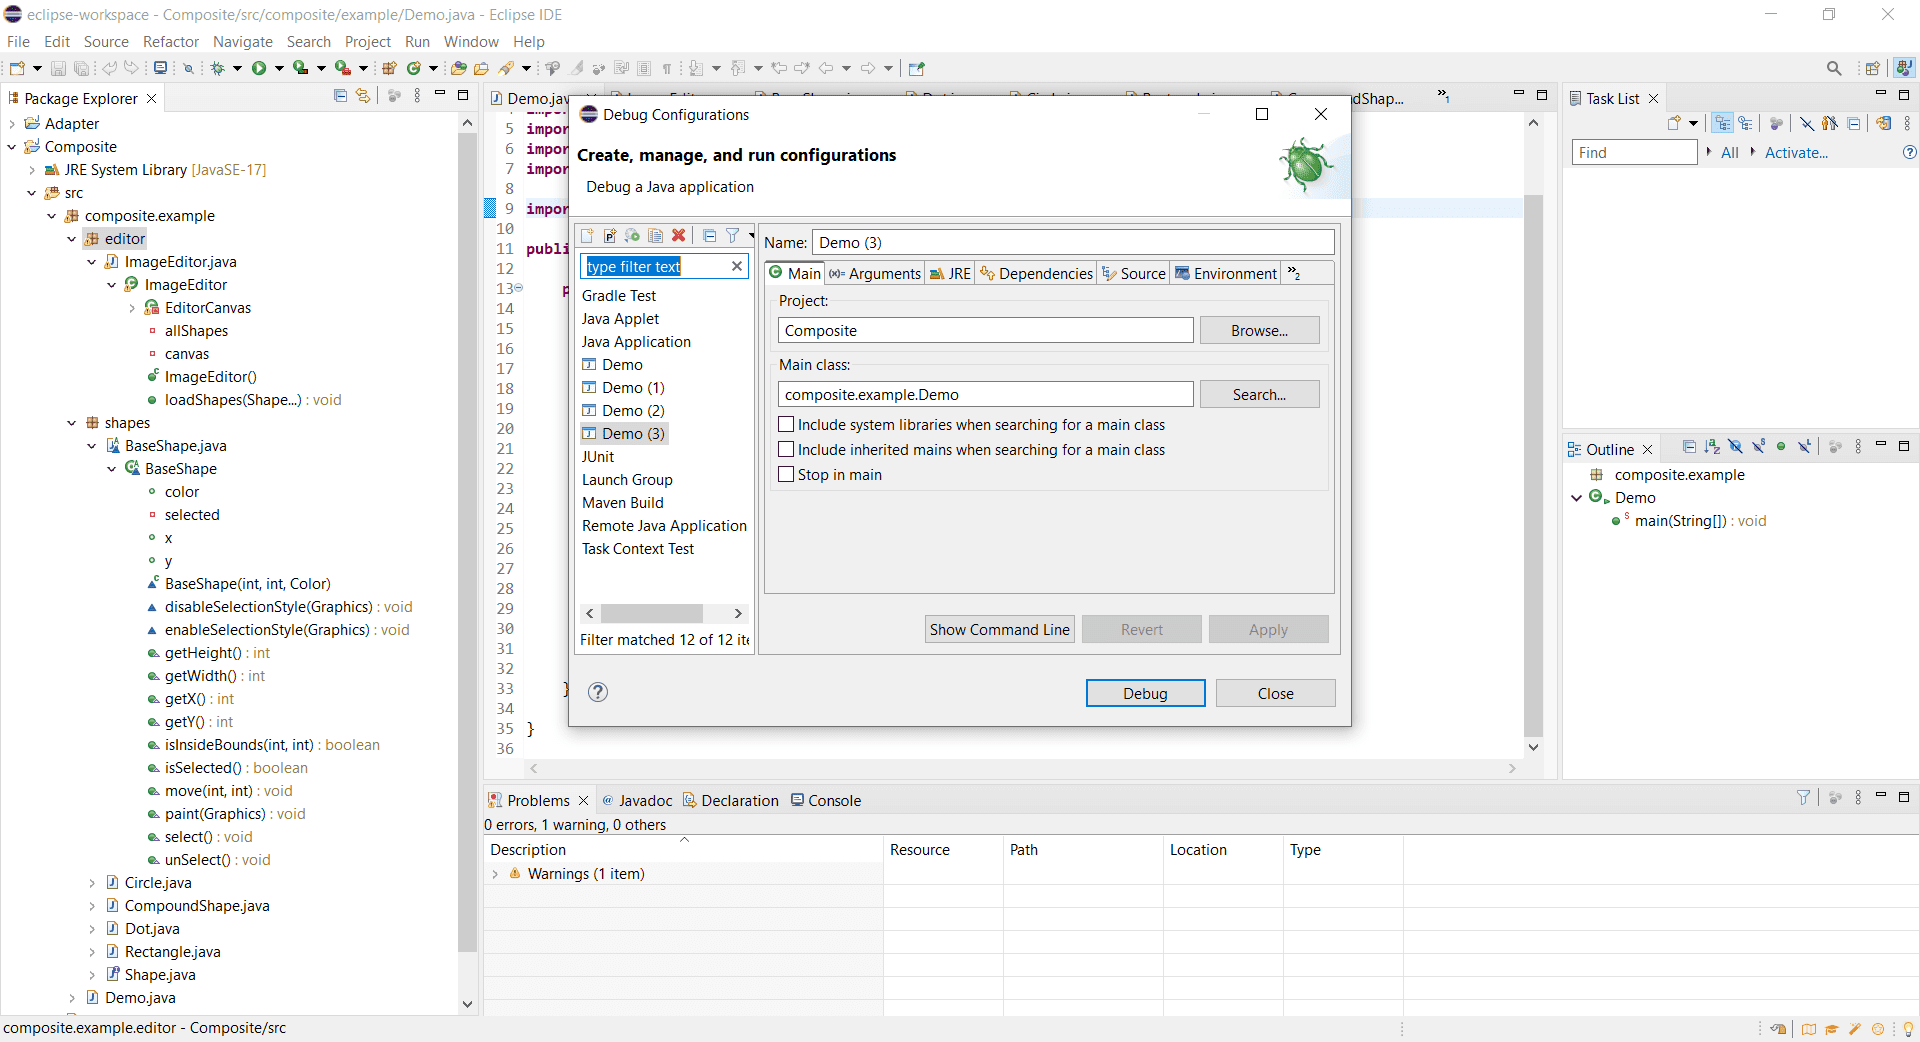
Task: Click the New Task icon in Task List
Action: 1674,123
